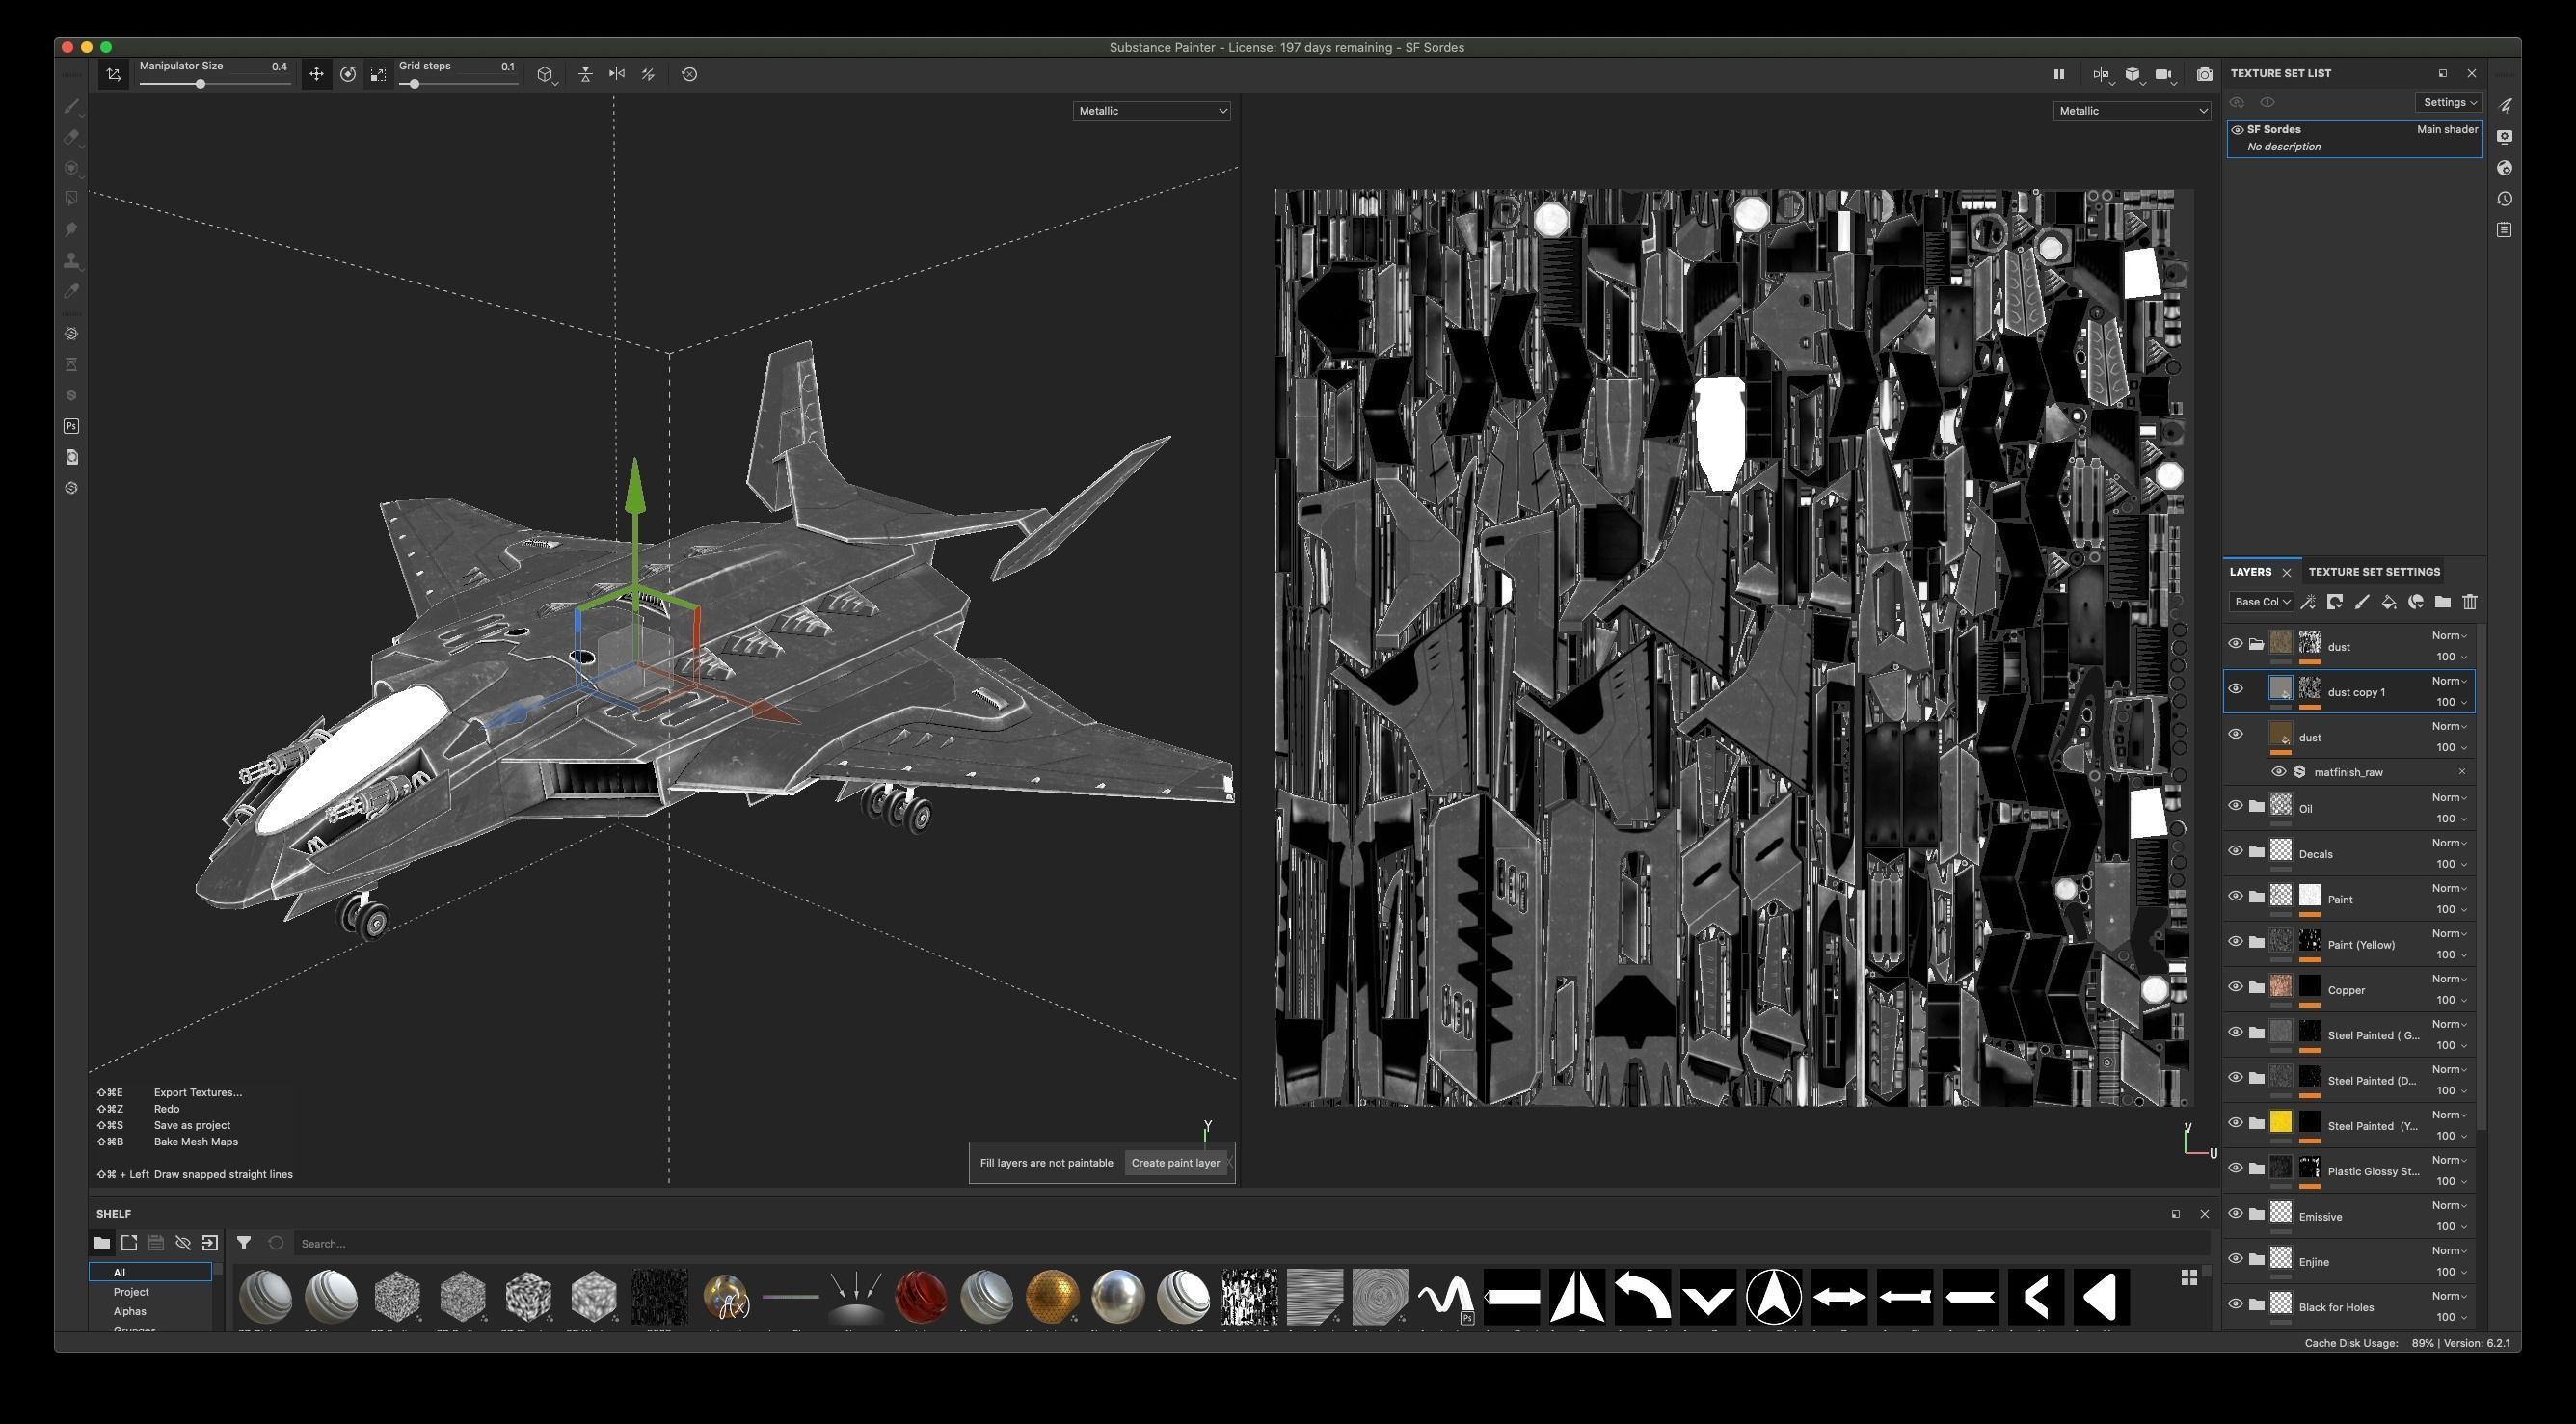The image size is (2576, 1424).
Task: Open the symmetry options dropdown icon
Action: pos(2103,75)
